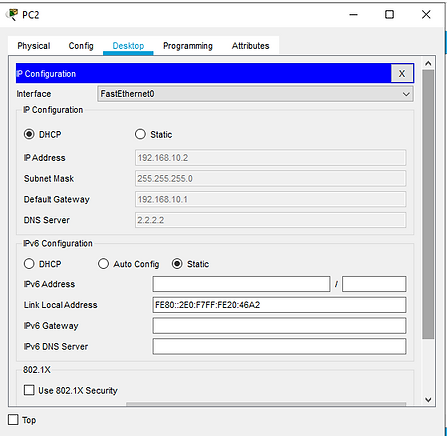
Task: Close the IP Configuration panel with X
Action: pos(402,73)
